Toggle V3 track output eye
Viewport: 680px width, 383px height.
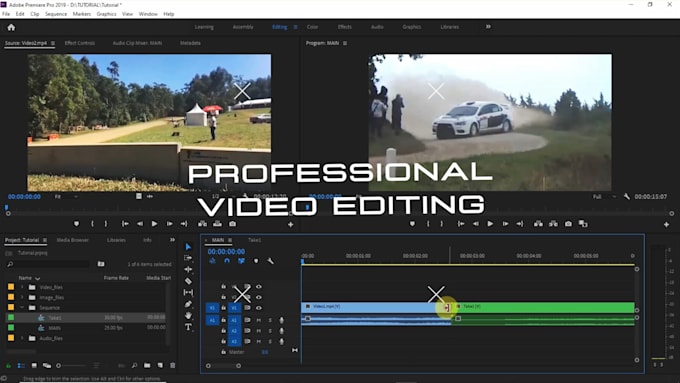coord(259,287)
